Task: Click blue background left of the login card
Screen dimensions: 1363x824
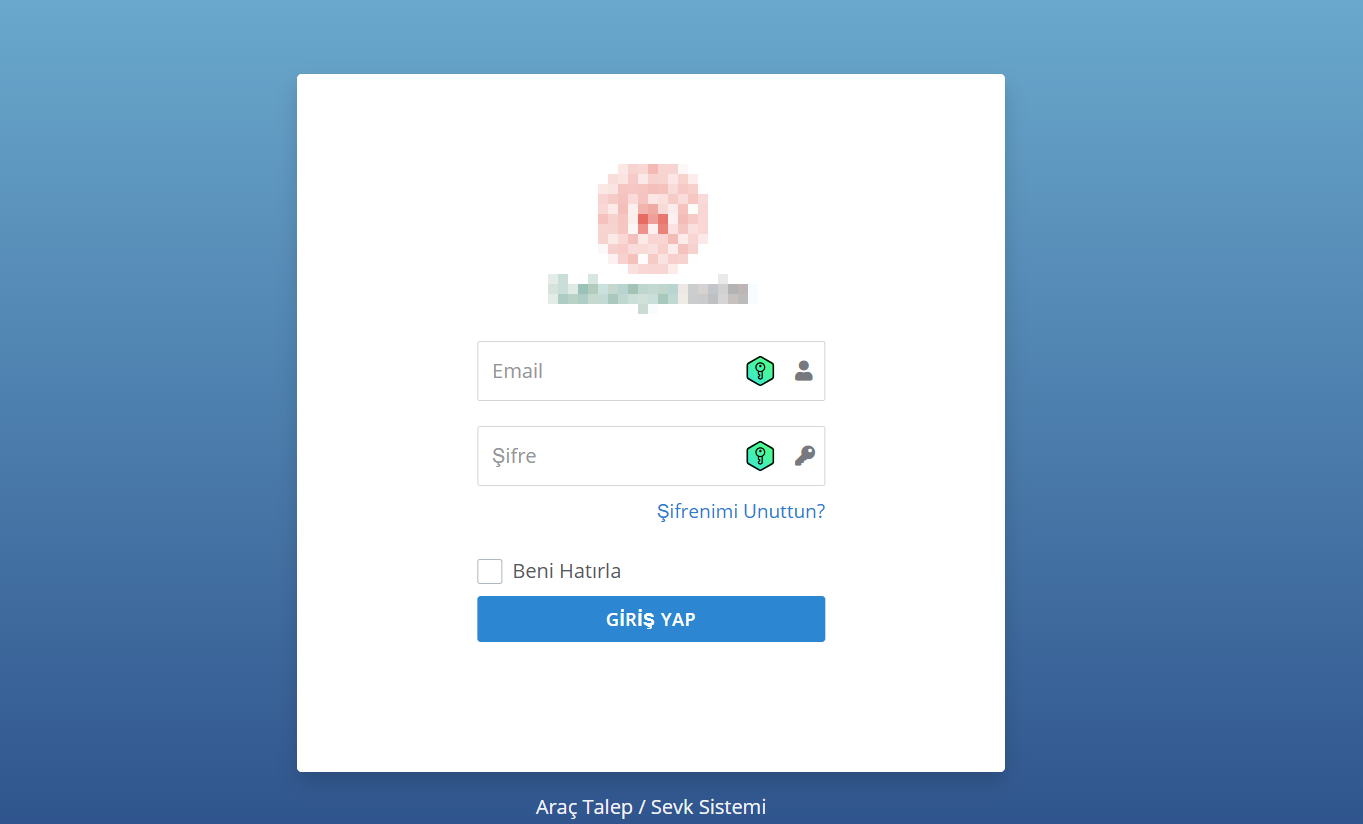Action: (x=148, y=420)
